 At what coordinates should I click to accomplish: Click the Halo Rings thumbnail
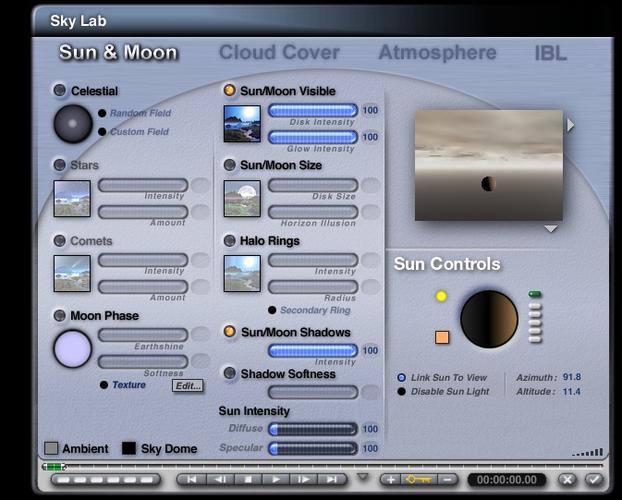pos(242,273)
